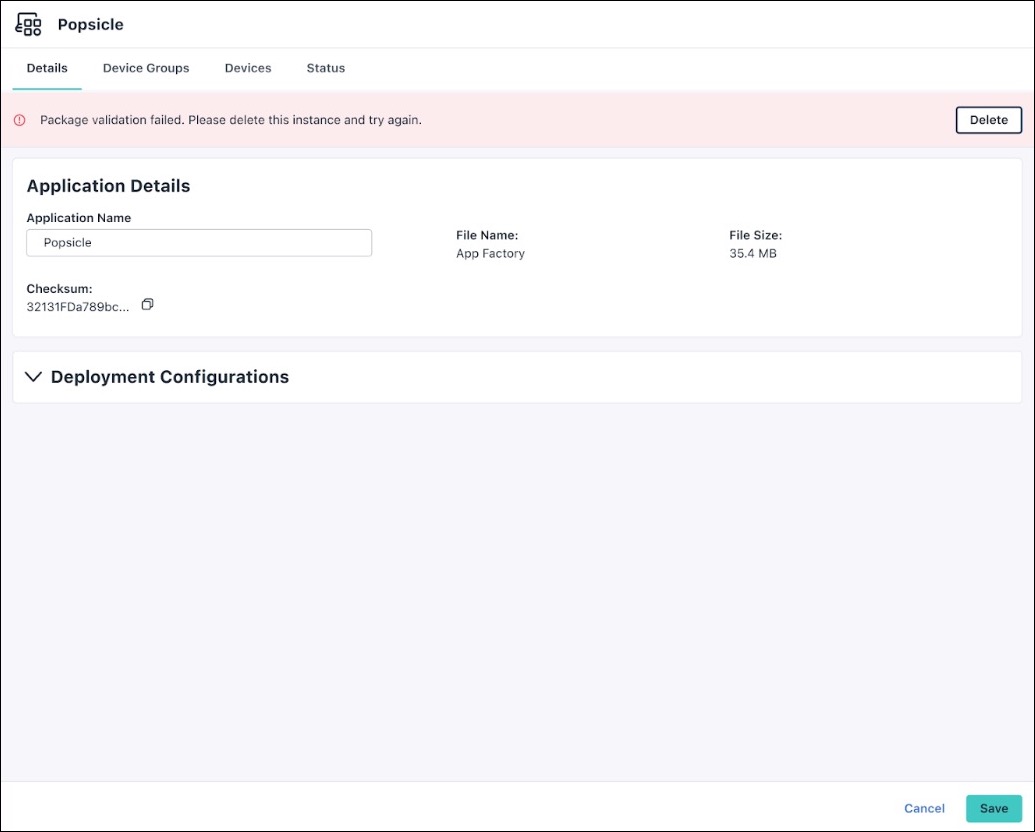
Task: Click the Application Details heading
Action: [108, 186]
